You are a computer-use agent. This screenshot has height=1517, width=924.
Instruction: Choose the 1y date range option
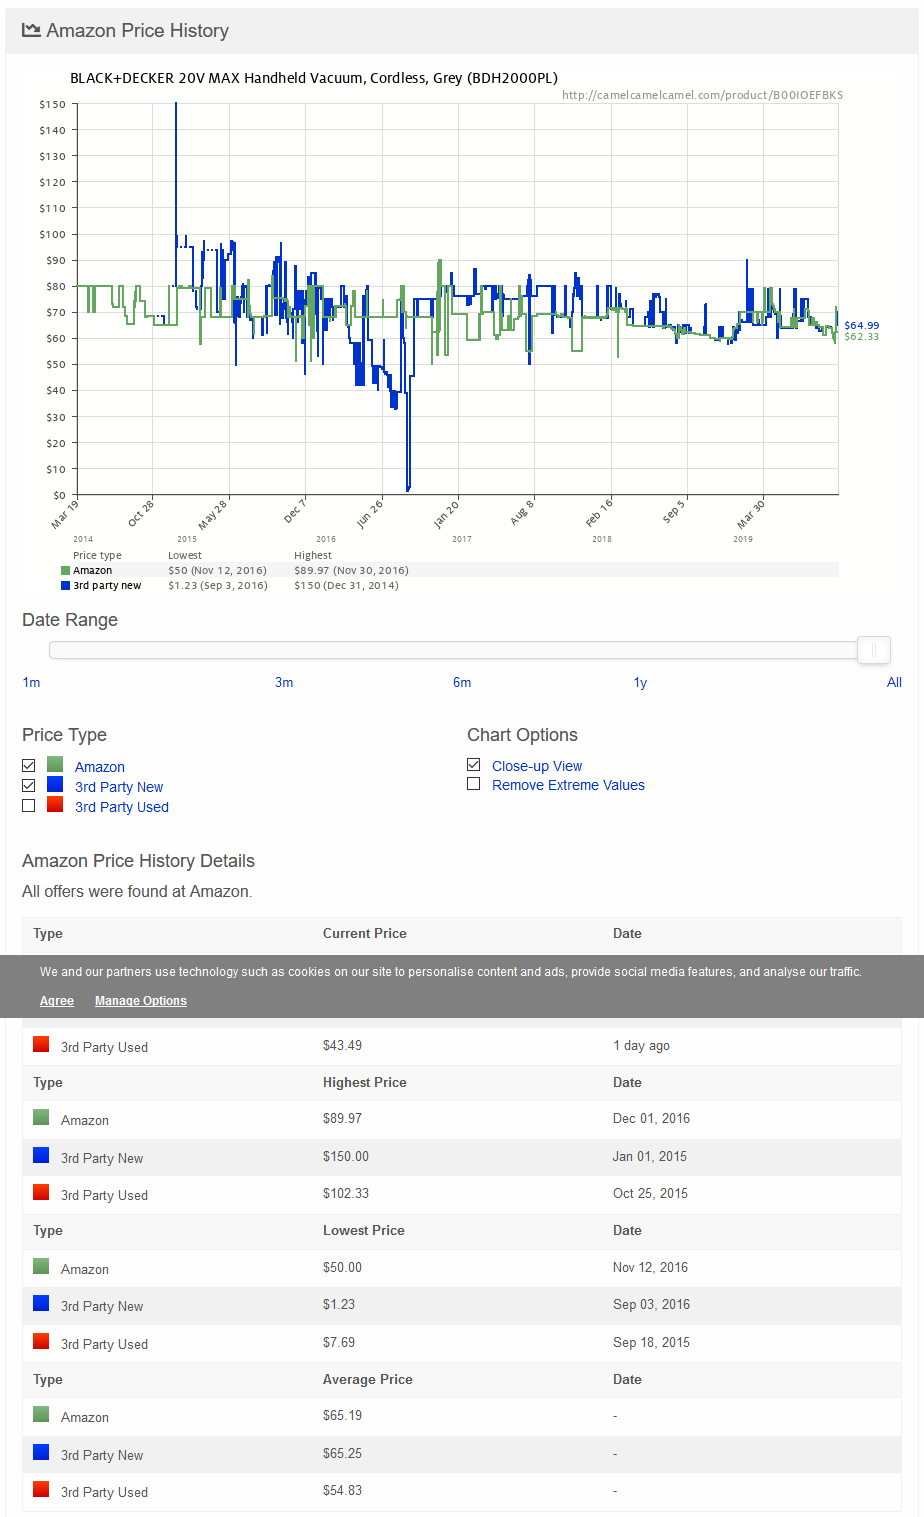pyautogui.click(x=640, y=683)
